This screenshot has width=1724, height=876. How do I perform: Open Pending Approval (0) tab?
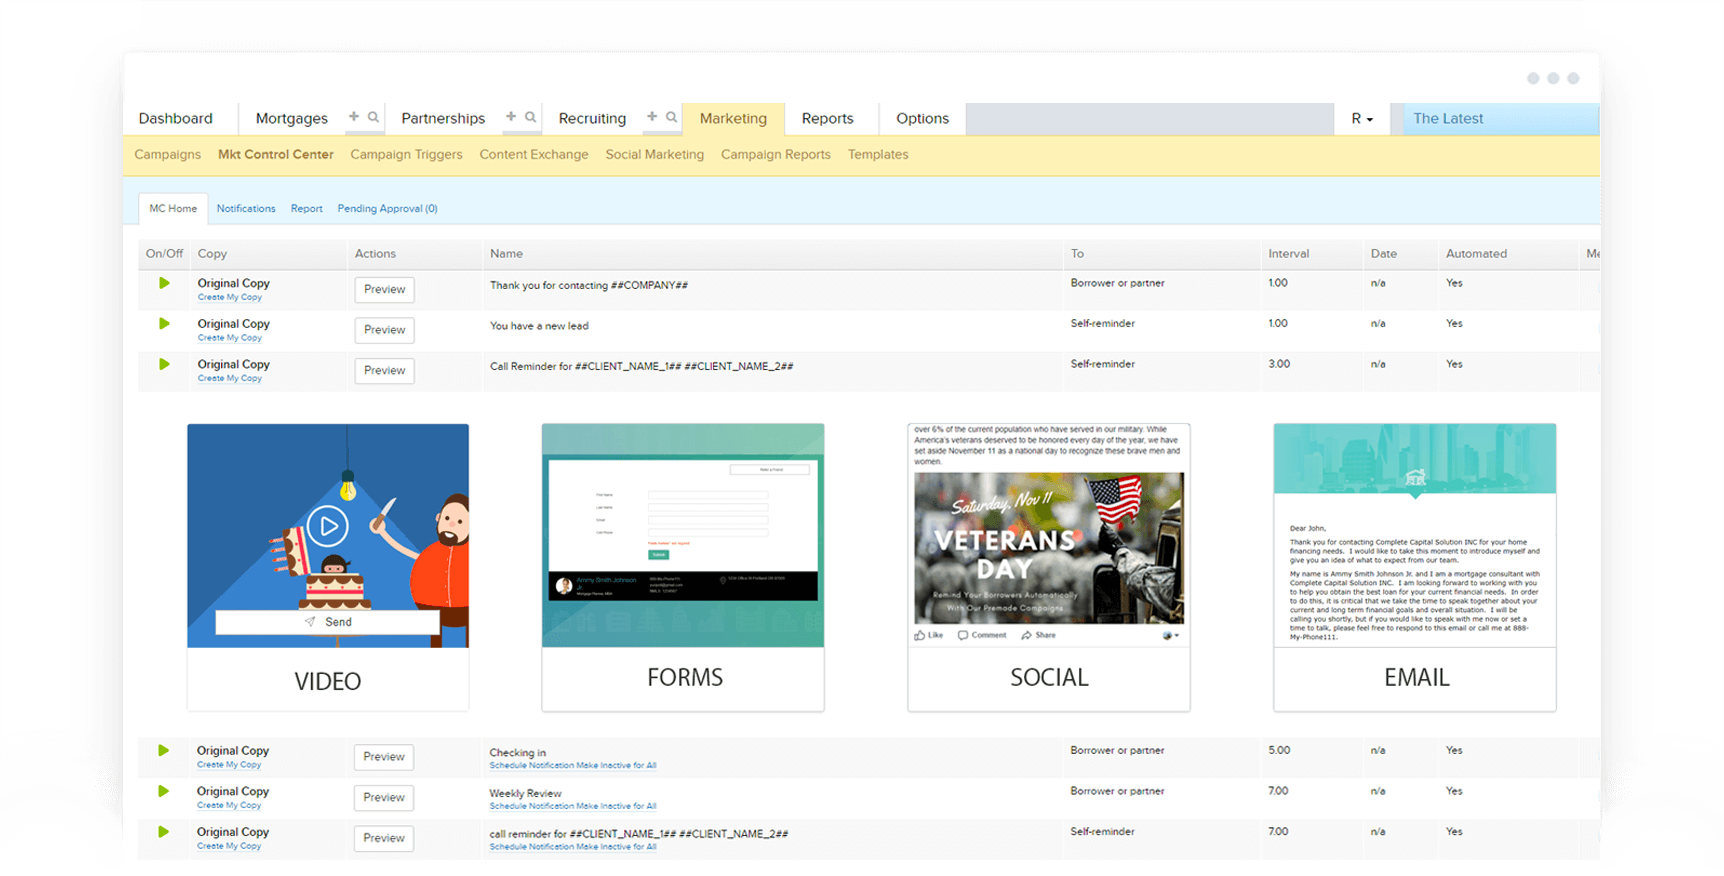tap(387, 209)
